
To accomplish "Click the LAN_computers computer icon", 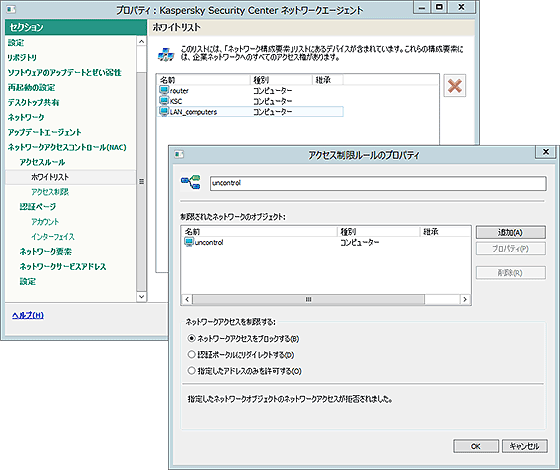I will 164,111.
